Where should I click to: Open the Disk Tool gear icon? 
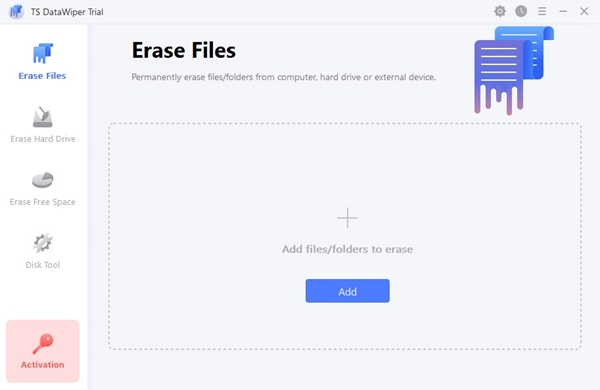pos(42,243)
